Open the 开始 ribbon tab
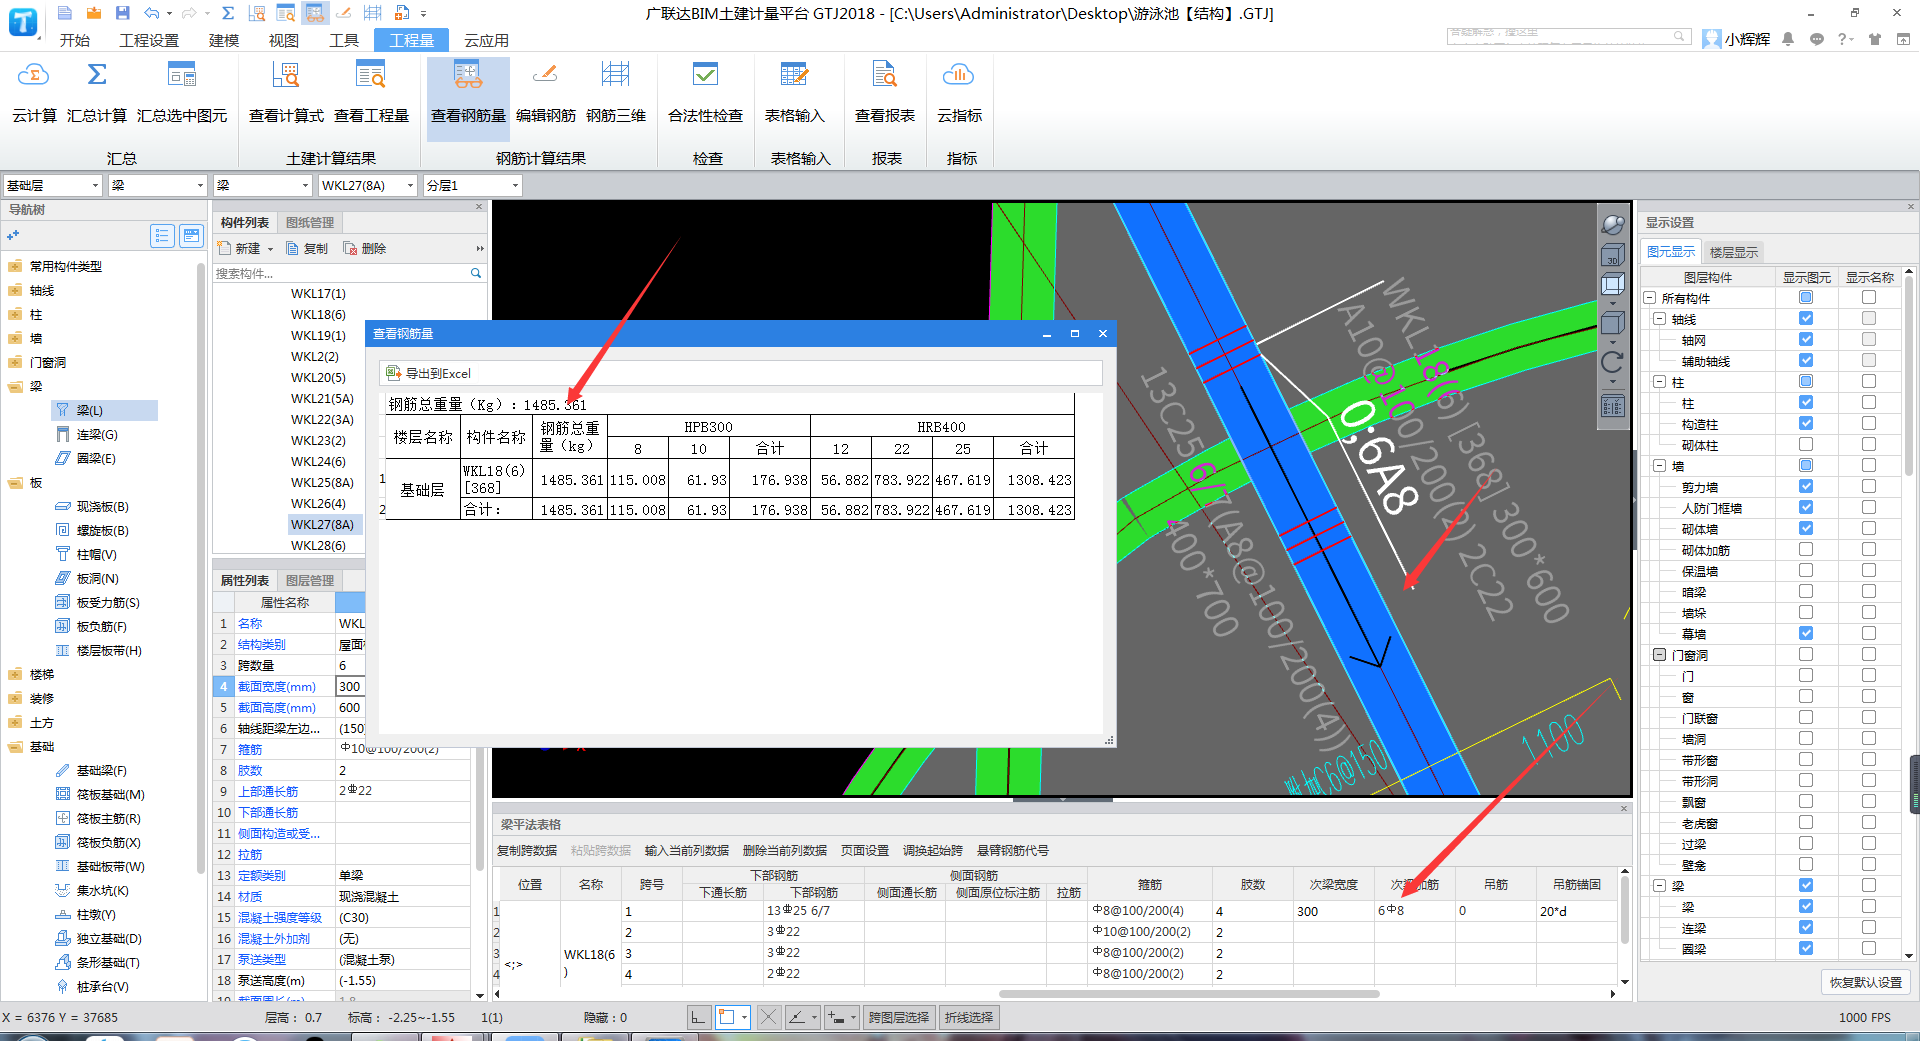Viewport: 1920px width, 1041px height. tap(75, 40)
